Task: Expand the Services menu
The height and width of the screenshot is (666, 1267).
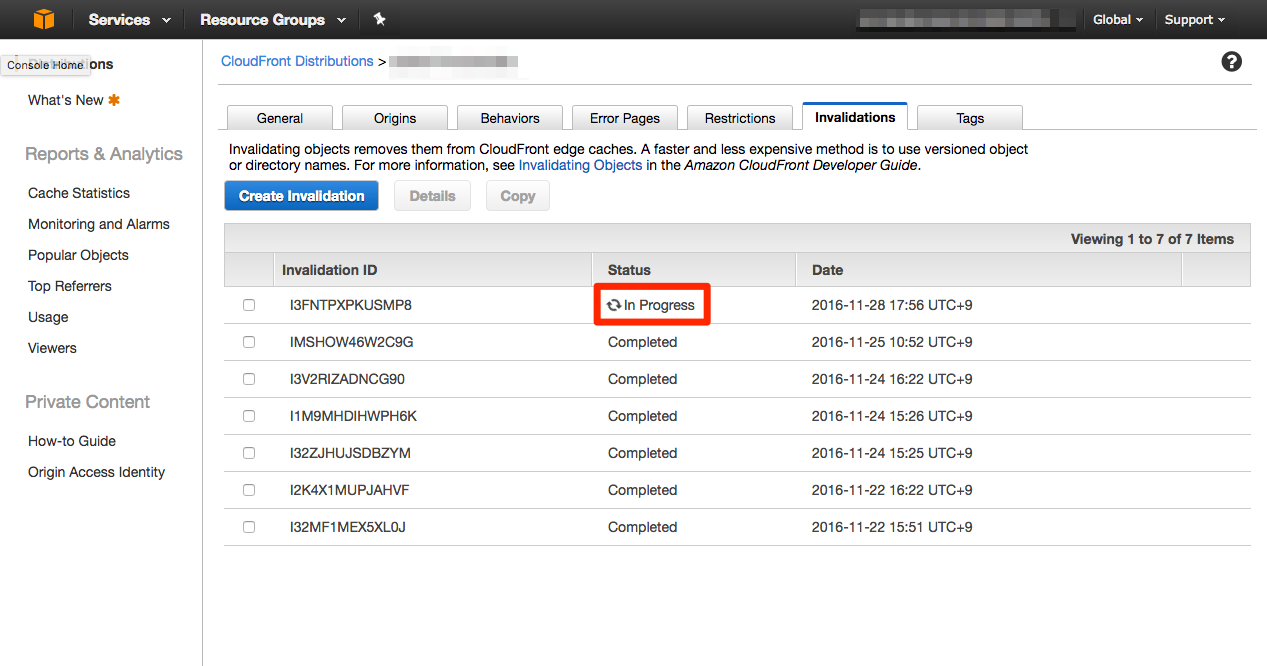Action: pyautogui.click(x=128, y=18)
